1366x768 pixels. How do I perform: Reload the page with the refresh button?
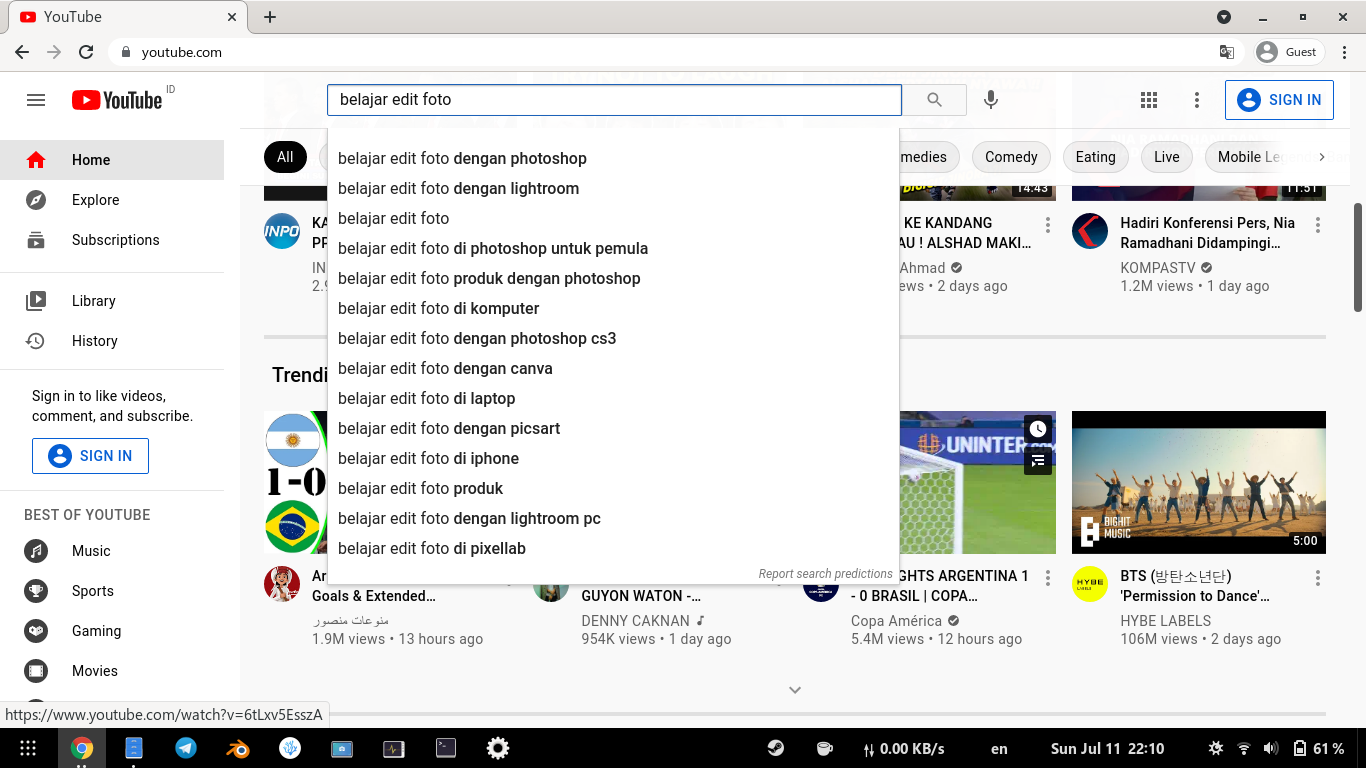tap(86, 52)
